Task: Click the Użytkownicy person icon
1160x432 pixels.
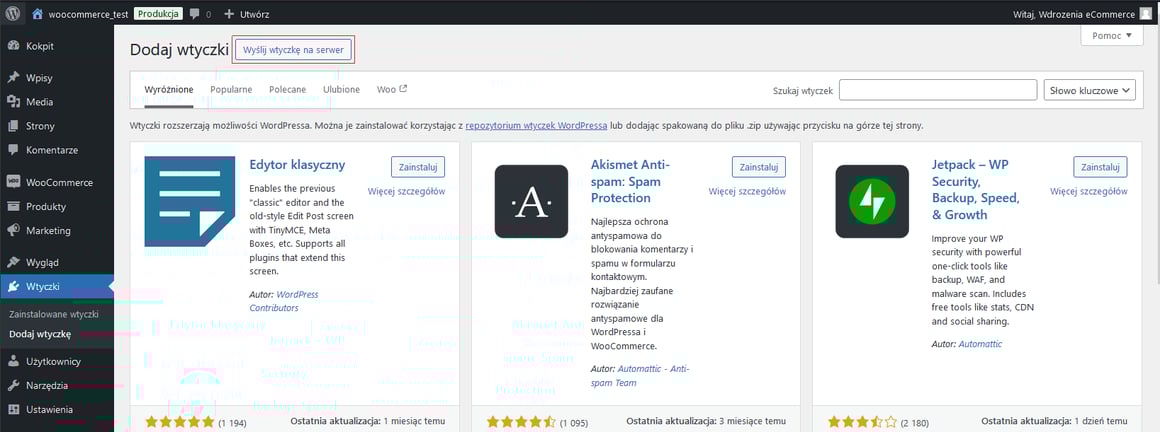Action: 13,362
